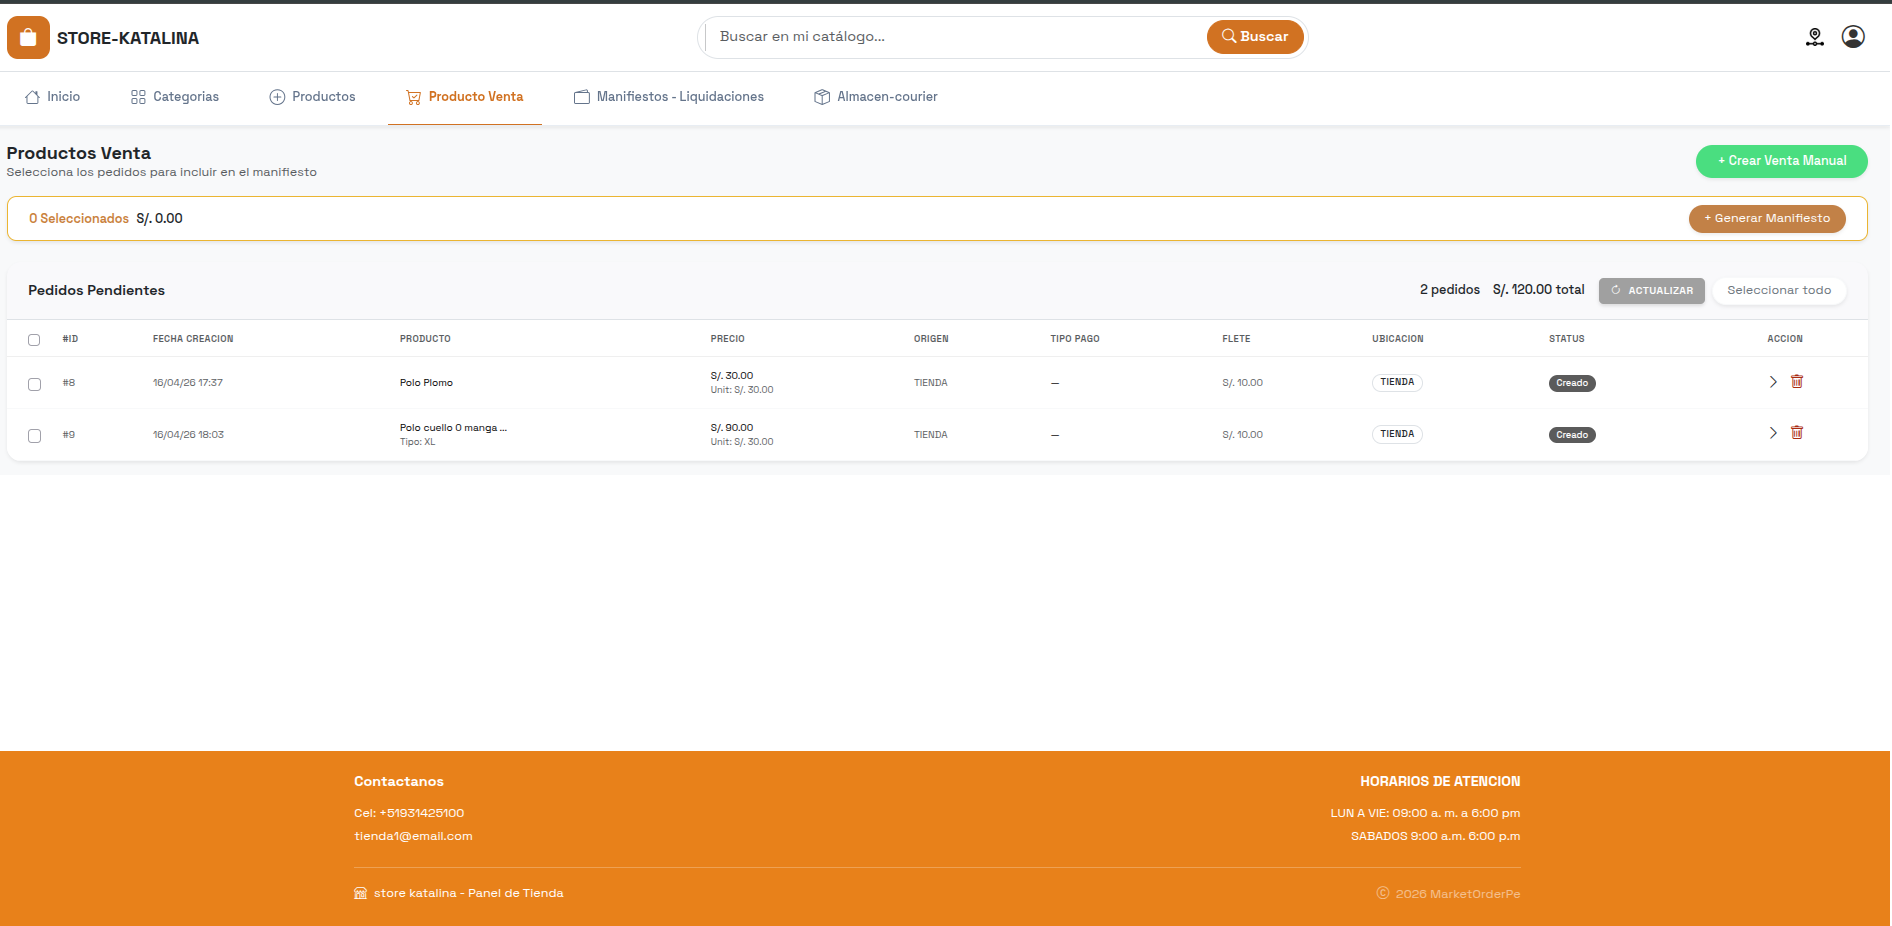Image resolution: width=1892 pixels, height=926 pixels.
Task: Delete order #9 using its trash icon
Action: (x=1797, y=433)
